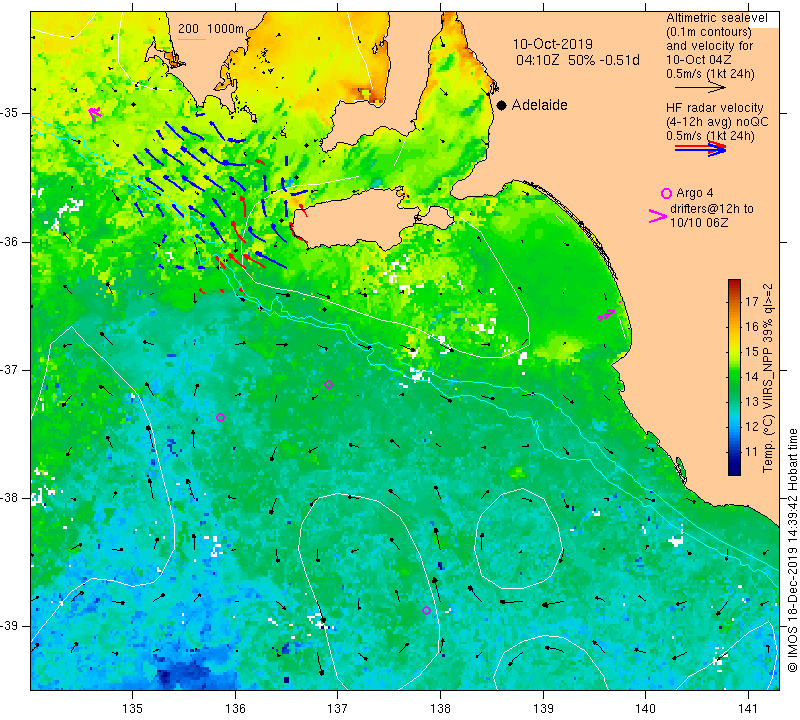Image resolution: width=800 pixels, height=720 pixels.
Task: Click the red-blue HF radar scale arrow
Action: tap(700, 149)
